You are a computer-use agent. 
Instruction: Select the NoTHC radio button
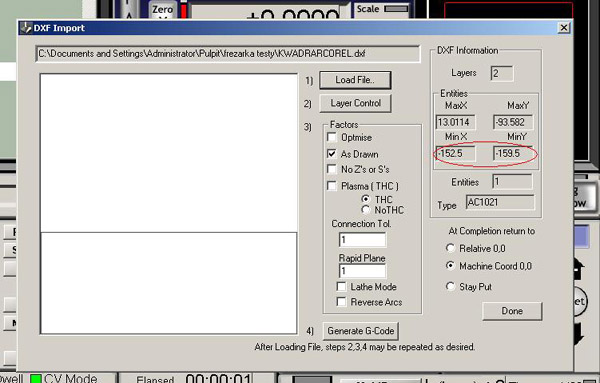tap(366, 210)
